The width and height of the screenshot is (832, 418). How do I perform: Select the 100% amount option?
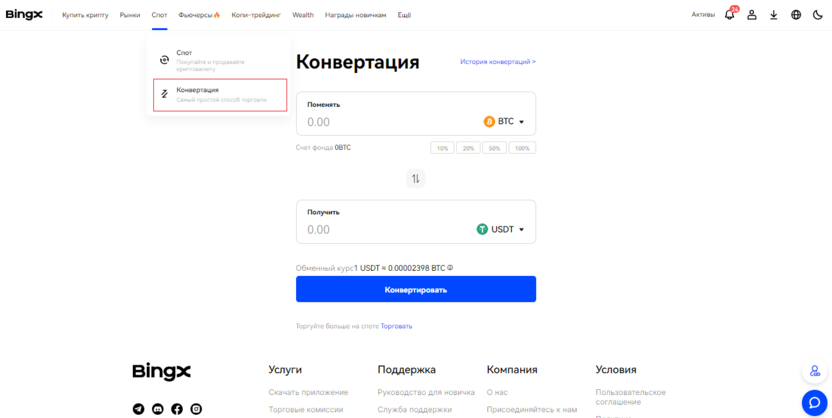[x=522, y=148]
